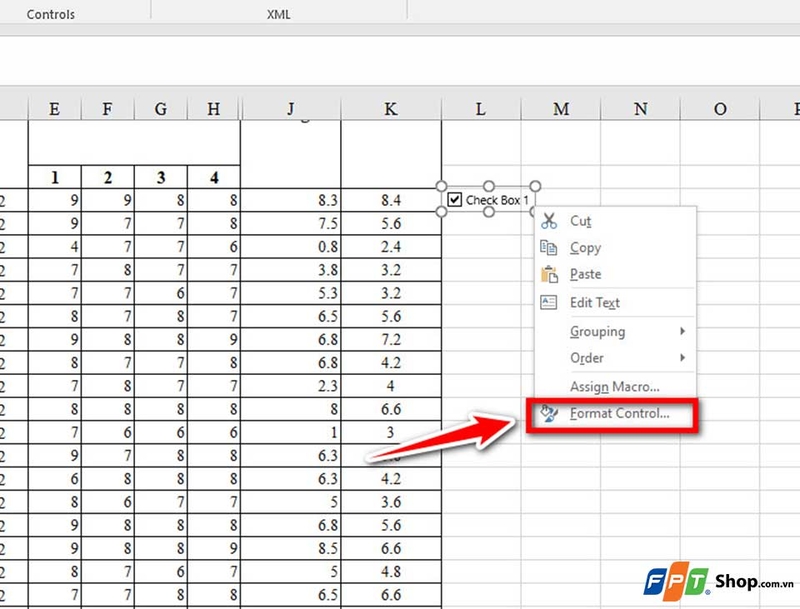Select column J by its header
800x609 pixels.
point(292,108)
